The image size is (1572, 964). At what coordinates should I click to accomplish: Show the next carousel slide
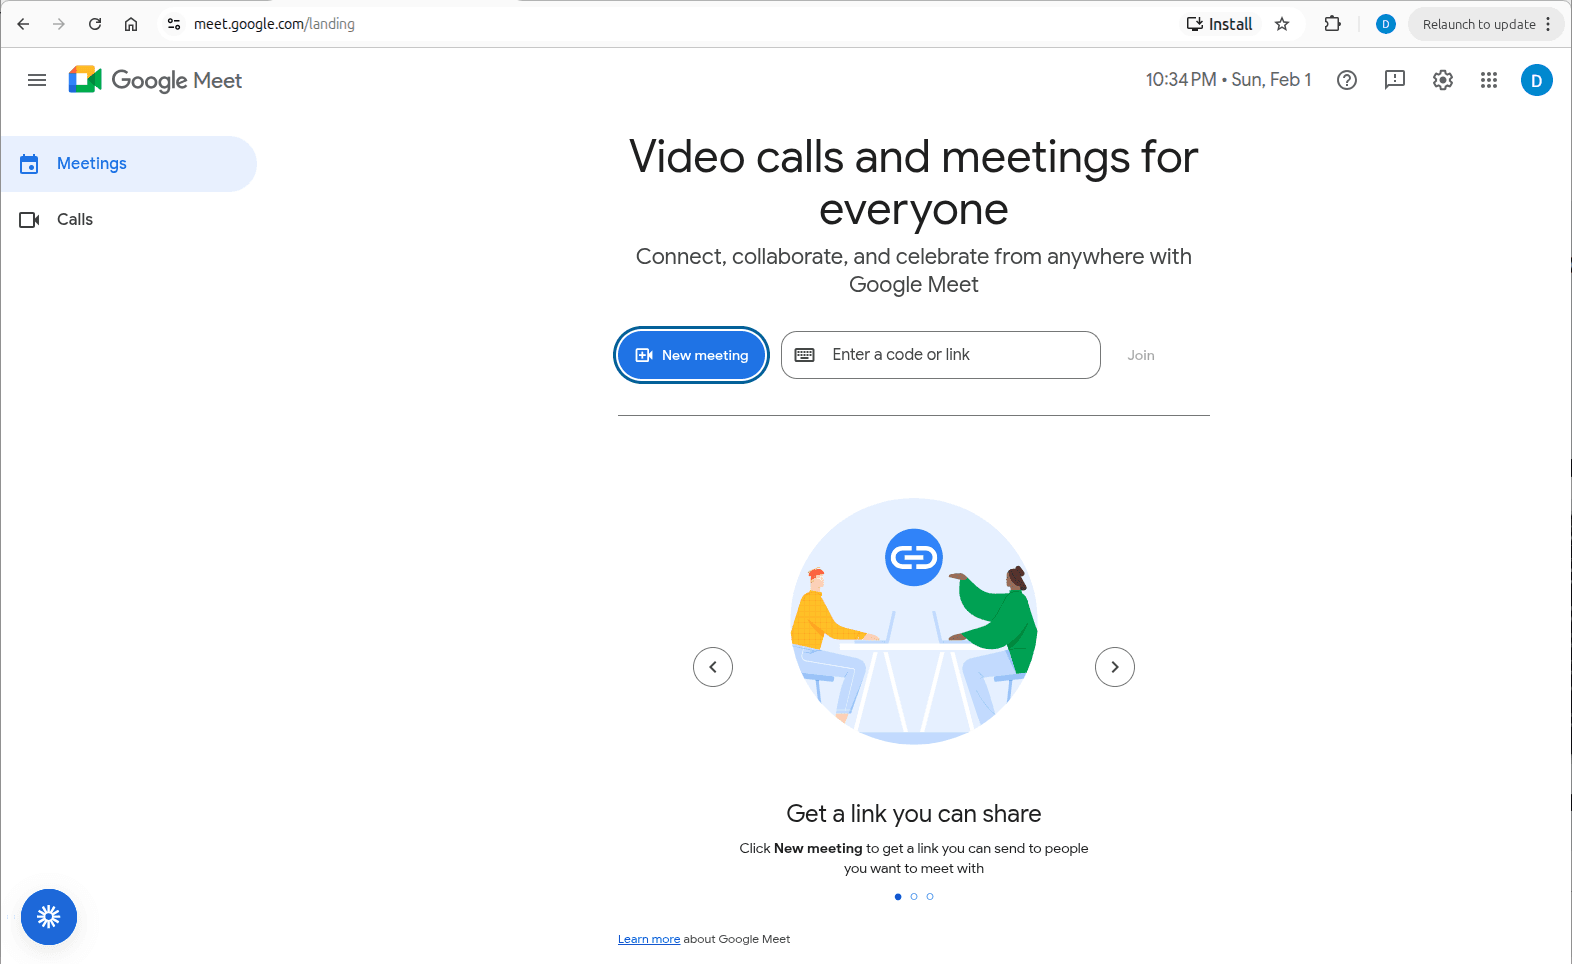click(1115, 667)
